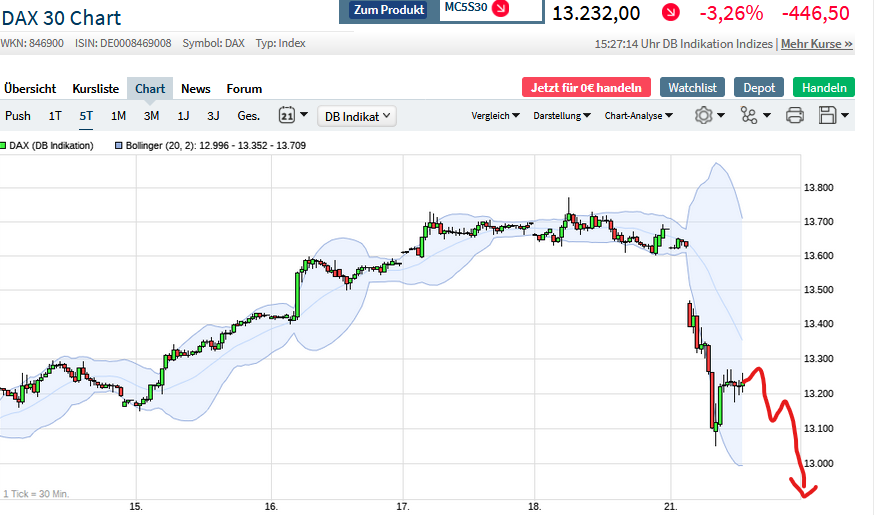874x515 pixels.
Task: Click the -446,50 change value
Action: click(x=815, y=13)
